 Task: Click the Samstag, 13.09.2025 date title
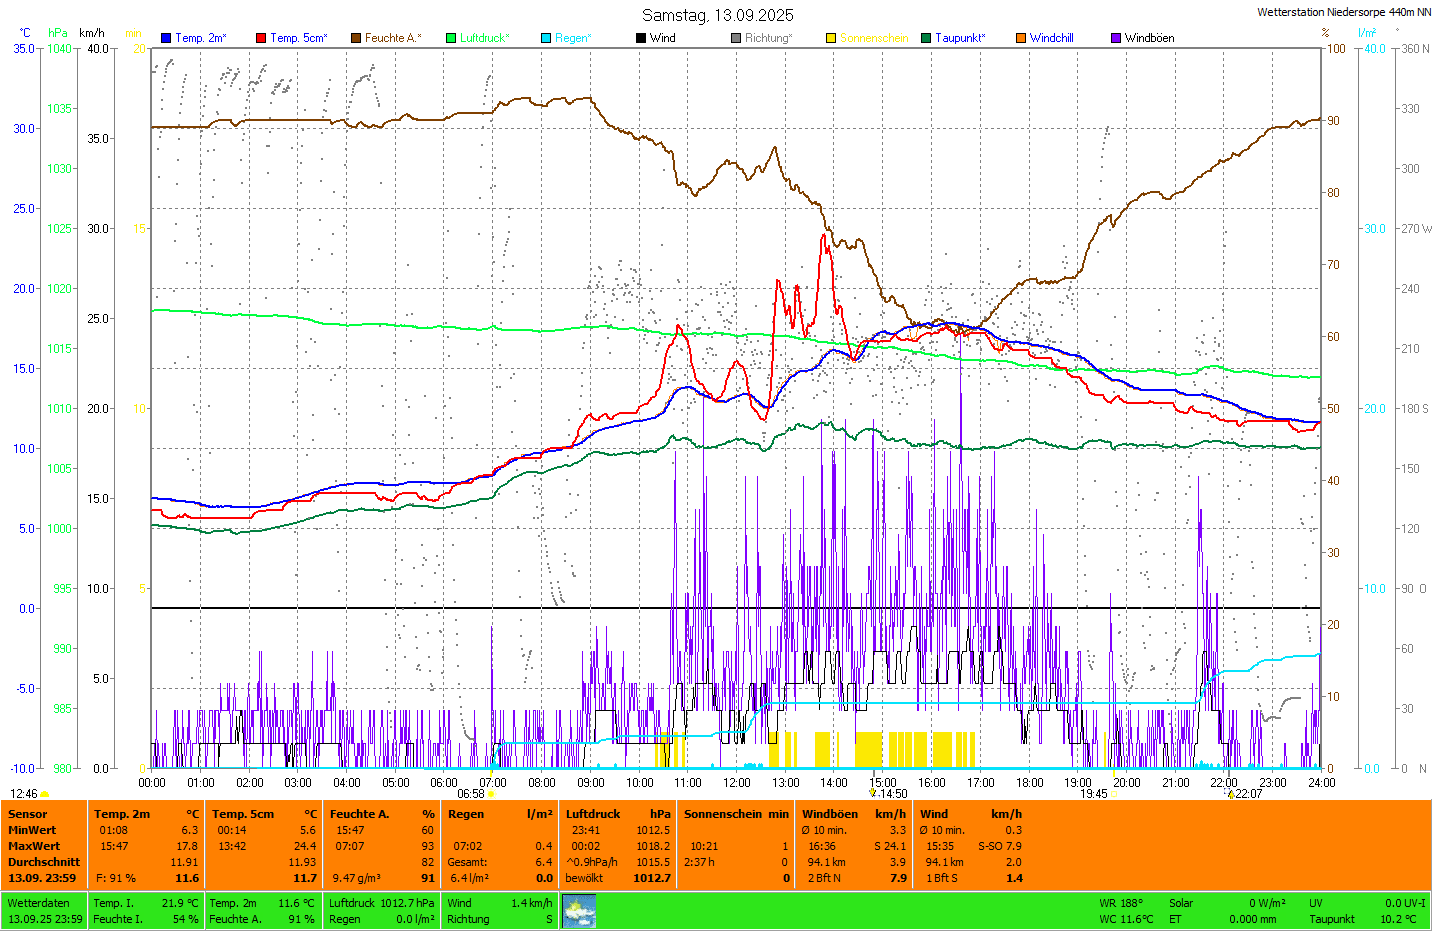717,15
